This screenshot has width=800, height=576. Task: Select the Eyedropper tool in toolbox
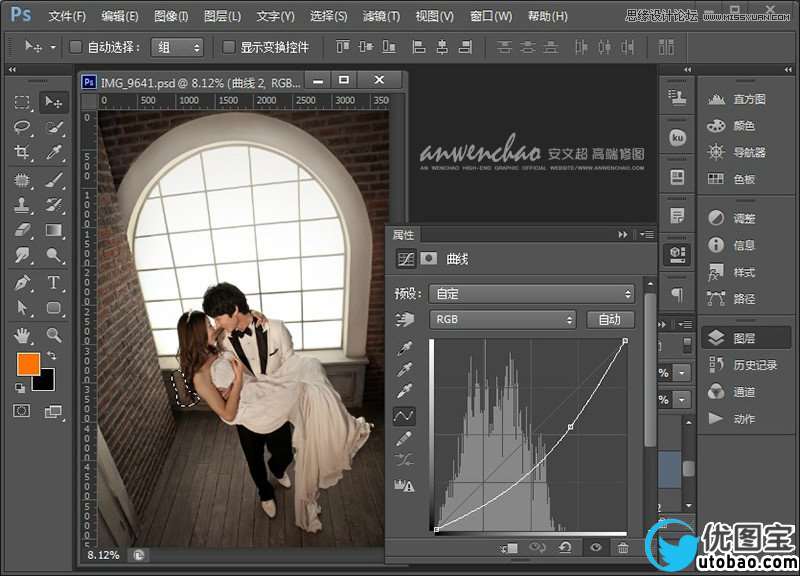(54, 152)
